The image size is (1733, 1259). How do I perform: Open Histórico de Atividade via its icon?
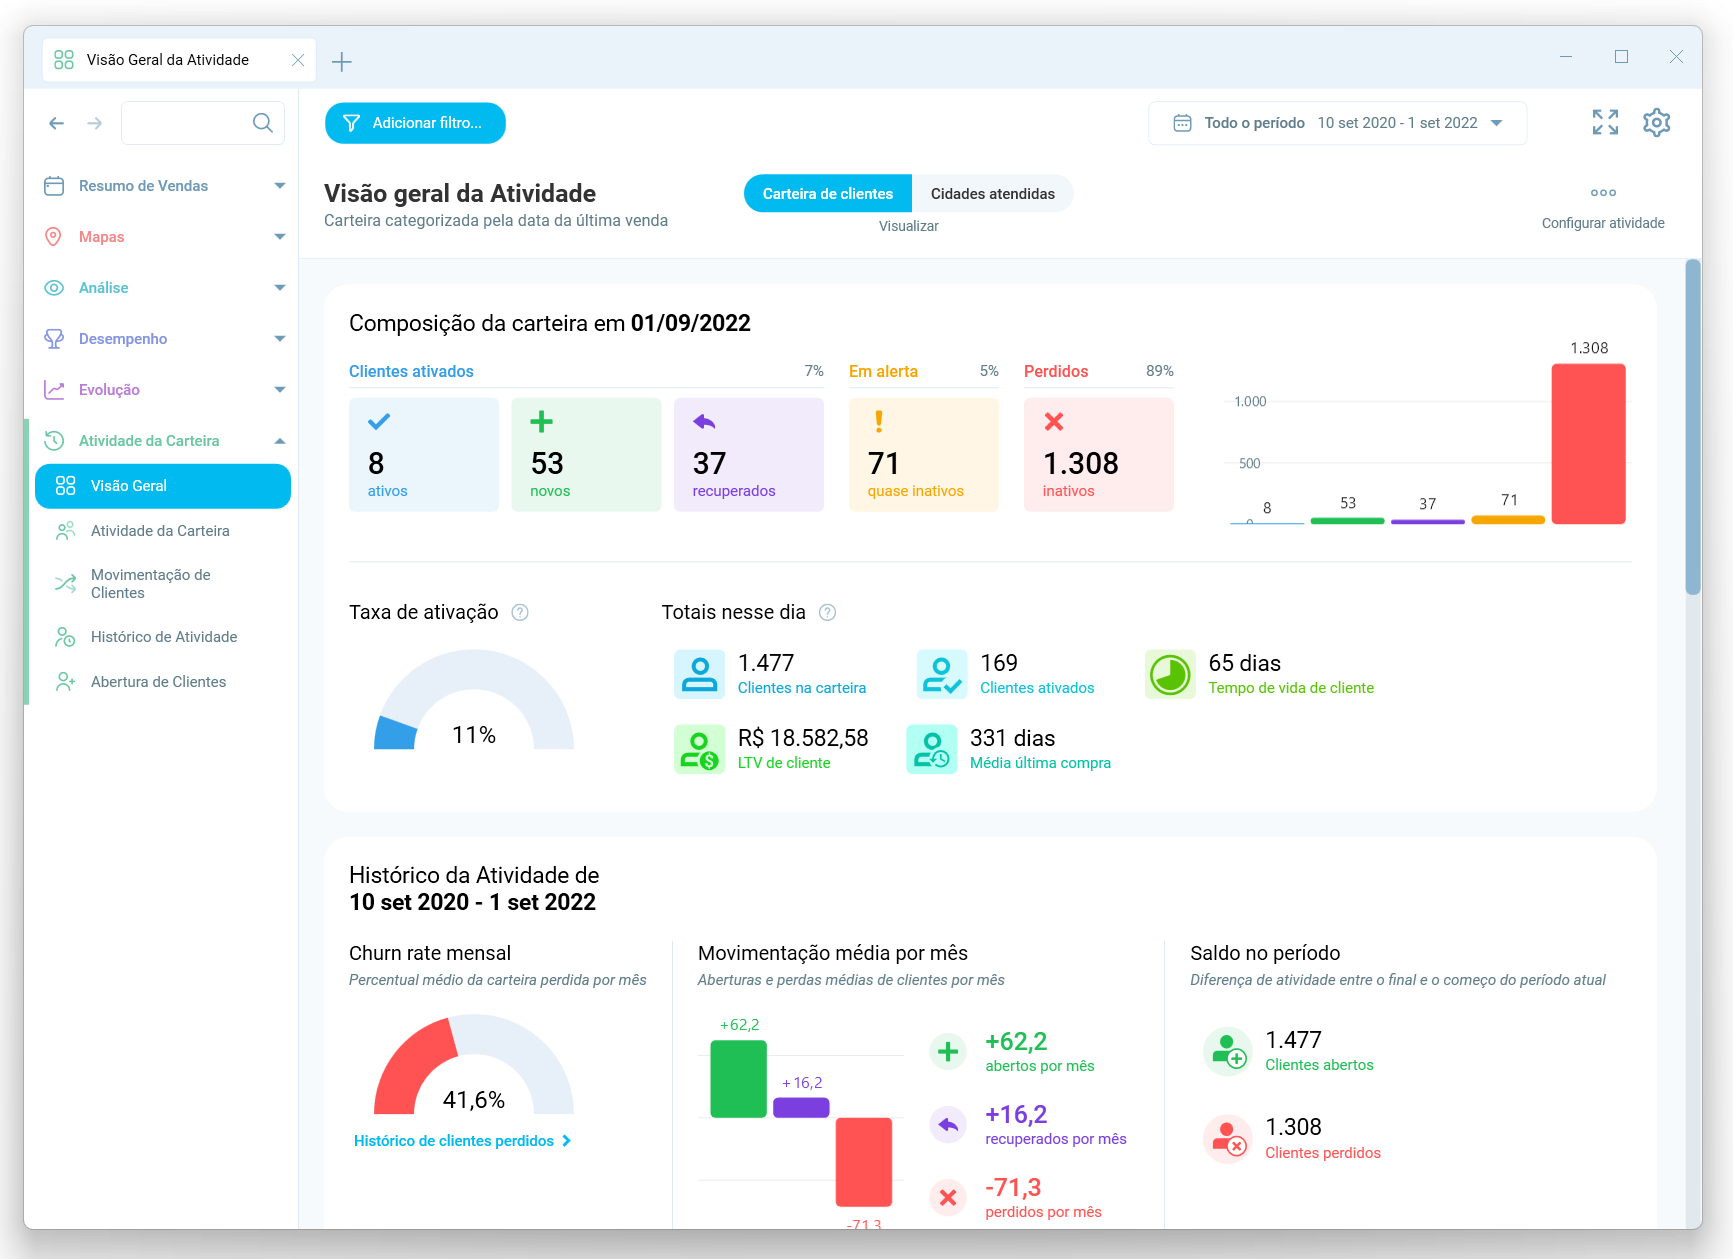click(65, 636)
